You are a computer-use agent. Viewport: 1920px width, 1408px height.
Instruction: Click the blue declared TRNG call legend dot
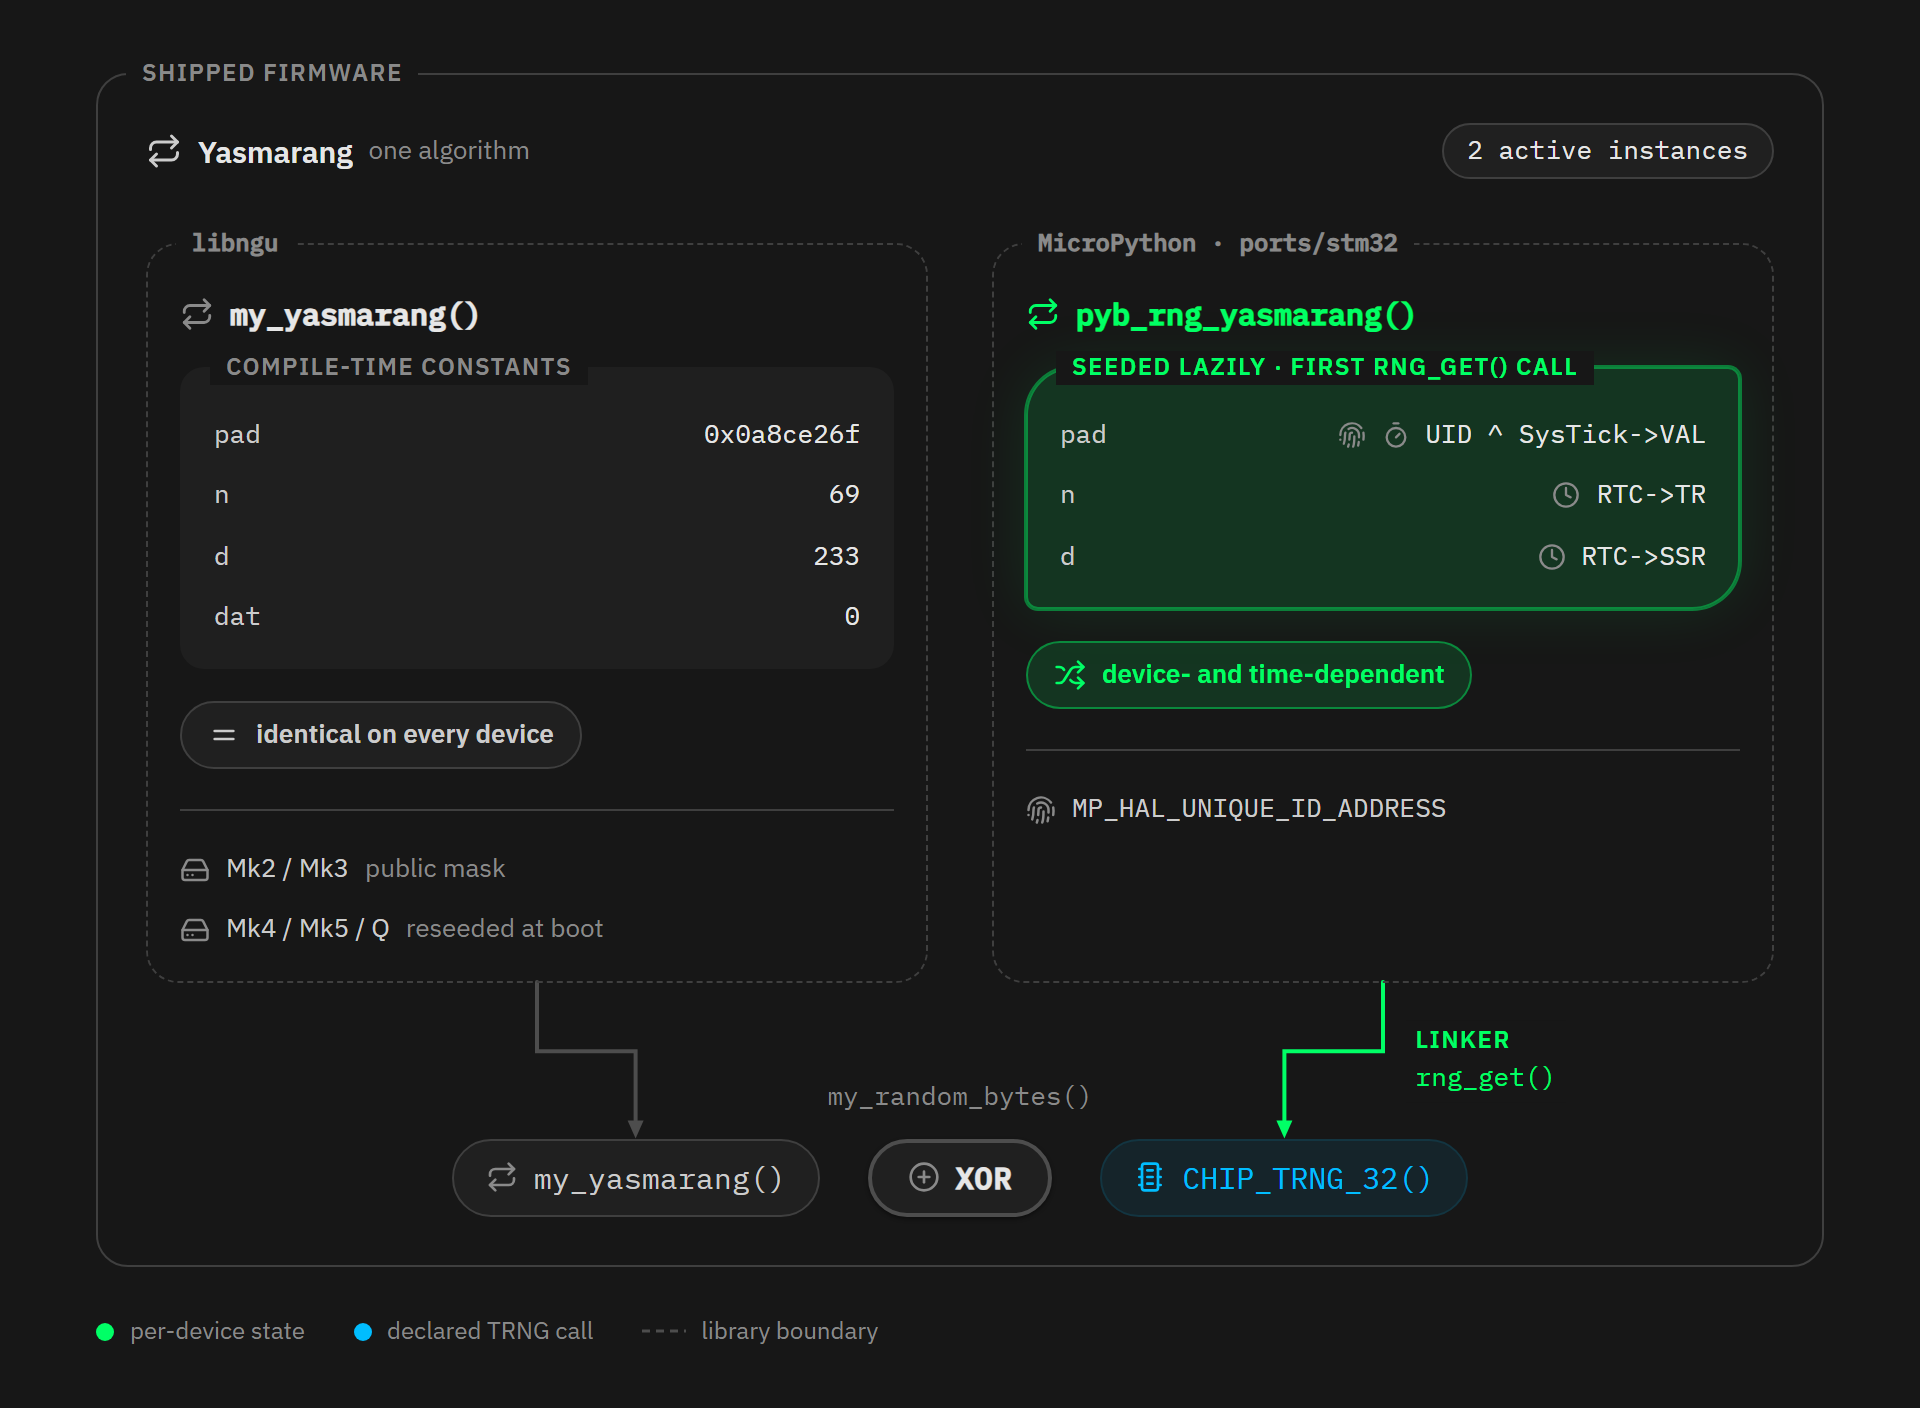(x=363, y=1331)
